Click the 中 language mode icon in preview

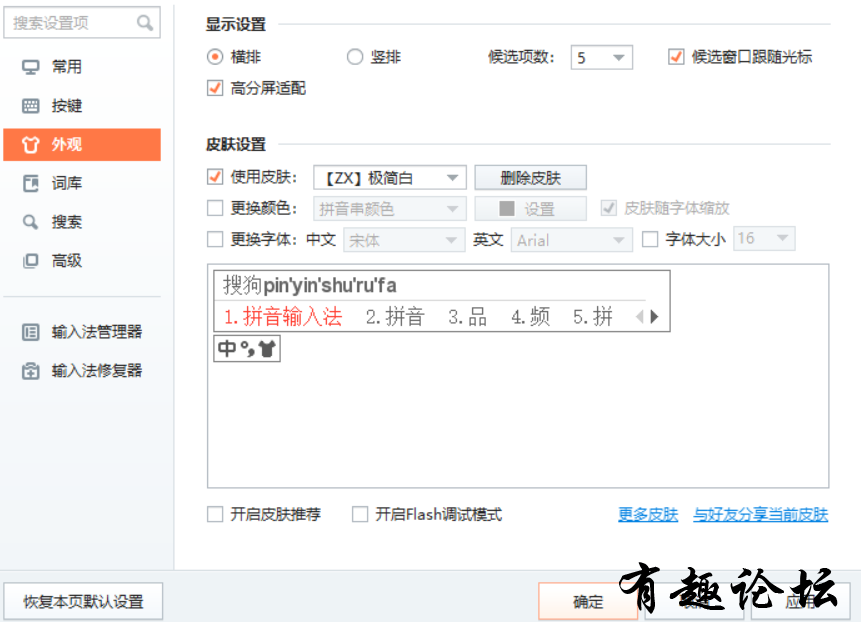pos(227,349)
